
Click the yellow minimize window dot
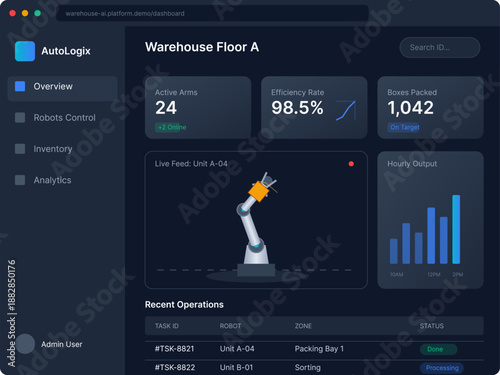25,13
